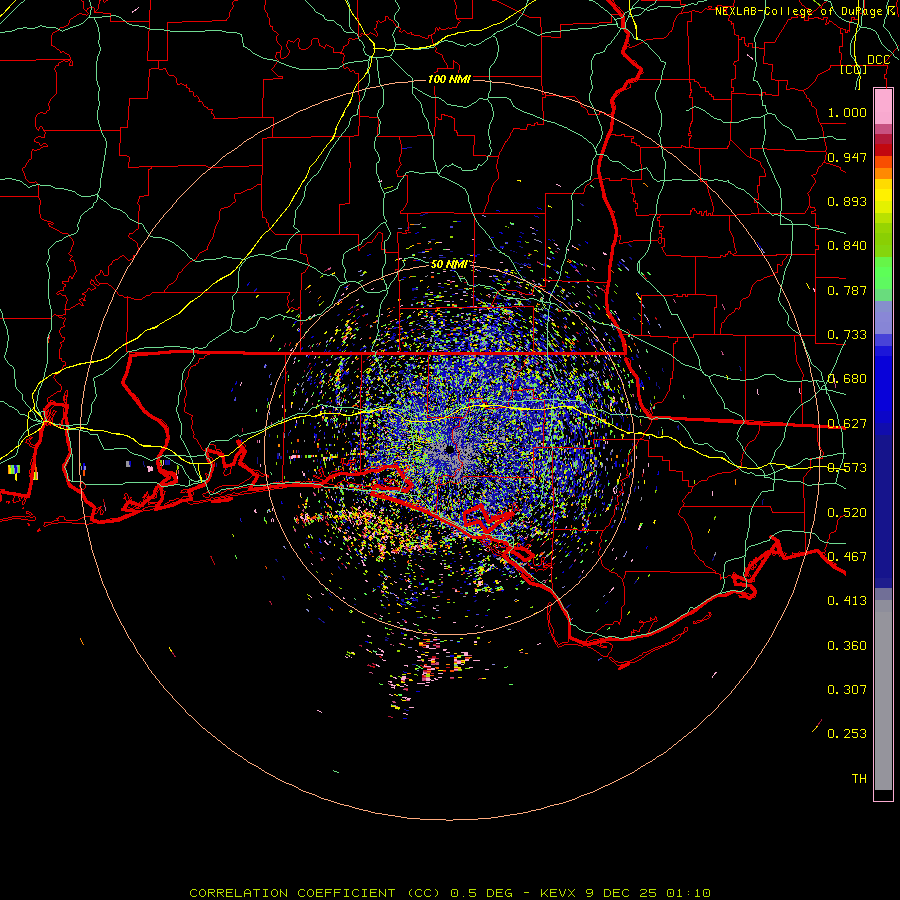Pick the gray color bar segment
Image resolution: width=900 pixels, height=900 pixels.
click(883, 695)
